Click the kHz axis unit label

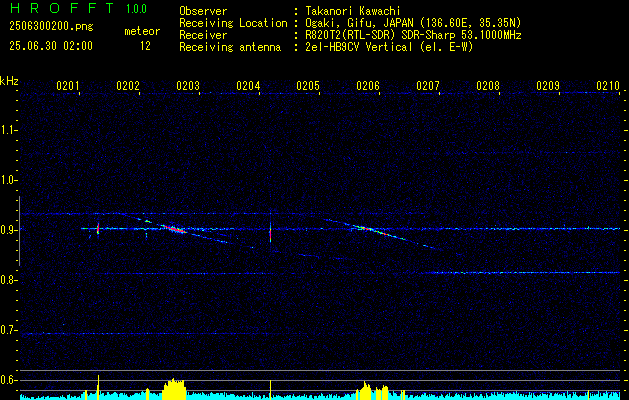(9, 81)
